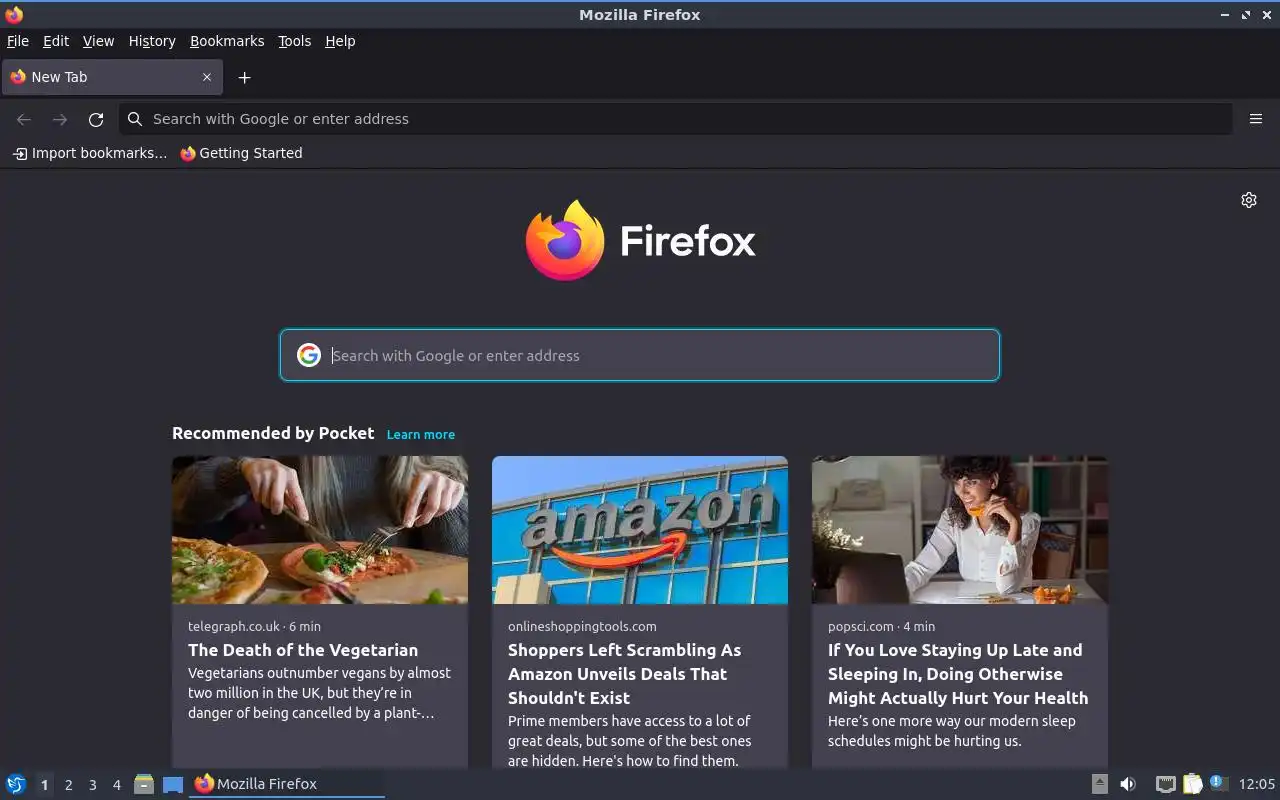1280x800 pixels.
Task: Open the Tools menu
Action: pos(295,41)
